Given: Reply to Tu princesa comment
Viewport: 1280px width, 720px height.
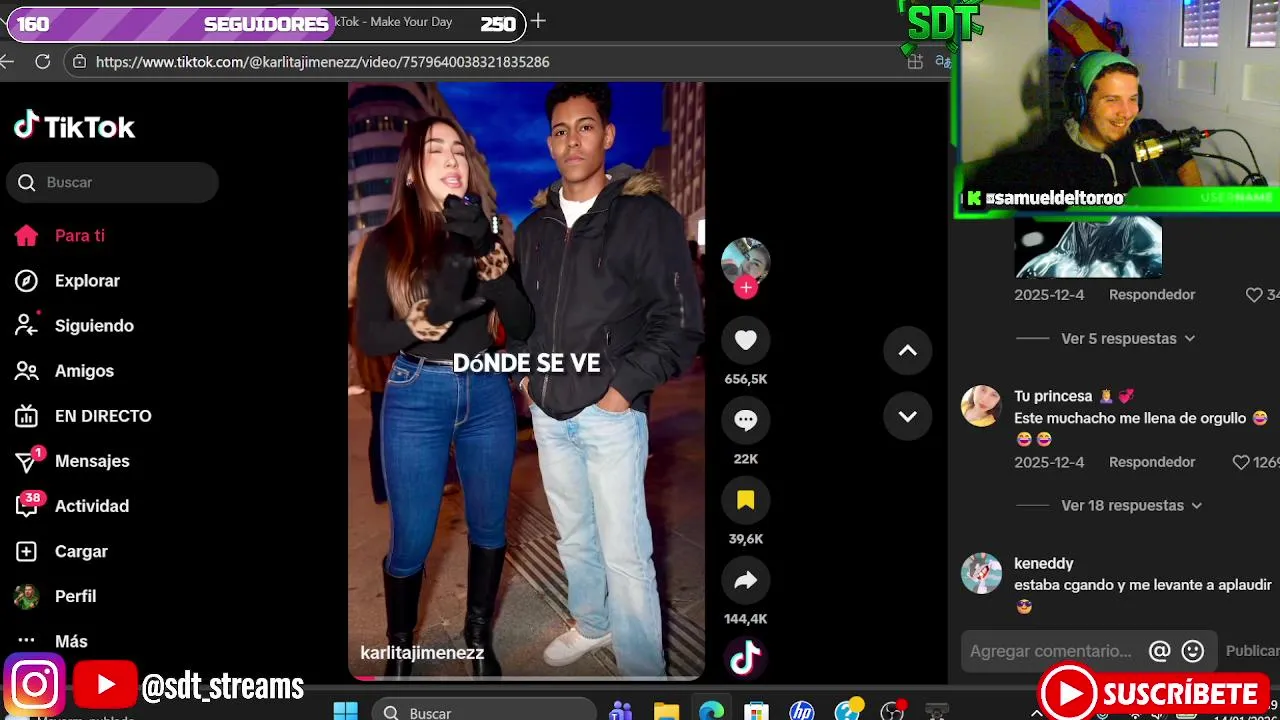Looking at the screenshot, I should (1152, 462).
